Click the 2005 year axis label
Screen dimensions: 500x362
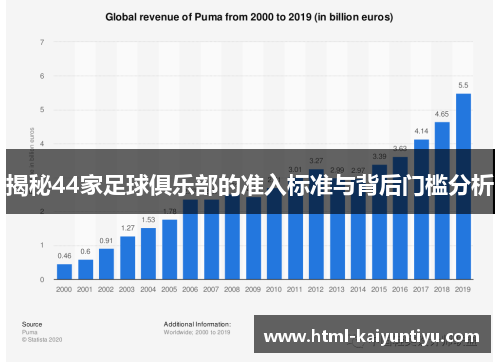tap(169, 289)
